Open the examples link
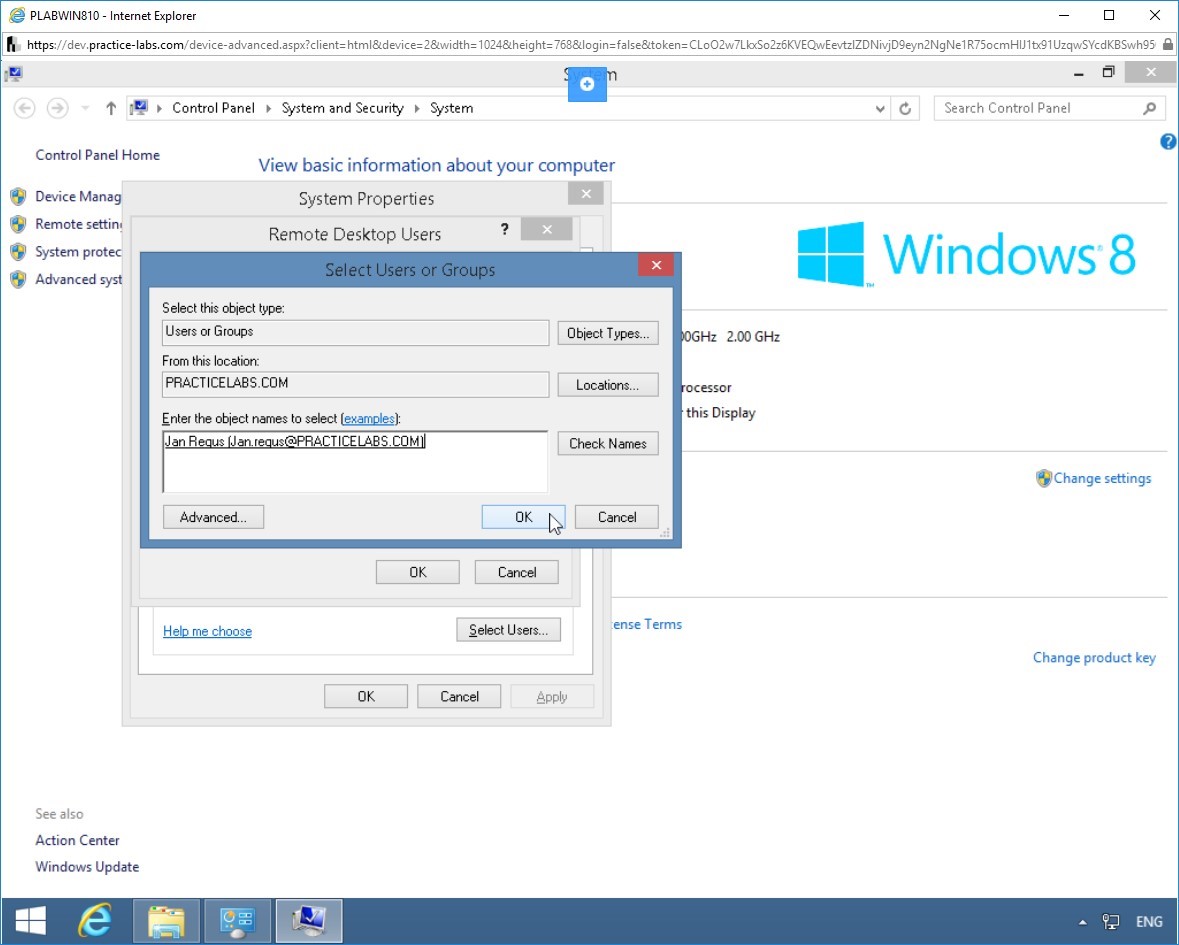The image size is (1179, 945). point(369,419)
